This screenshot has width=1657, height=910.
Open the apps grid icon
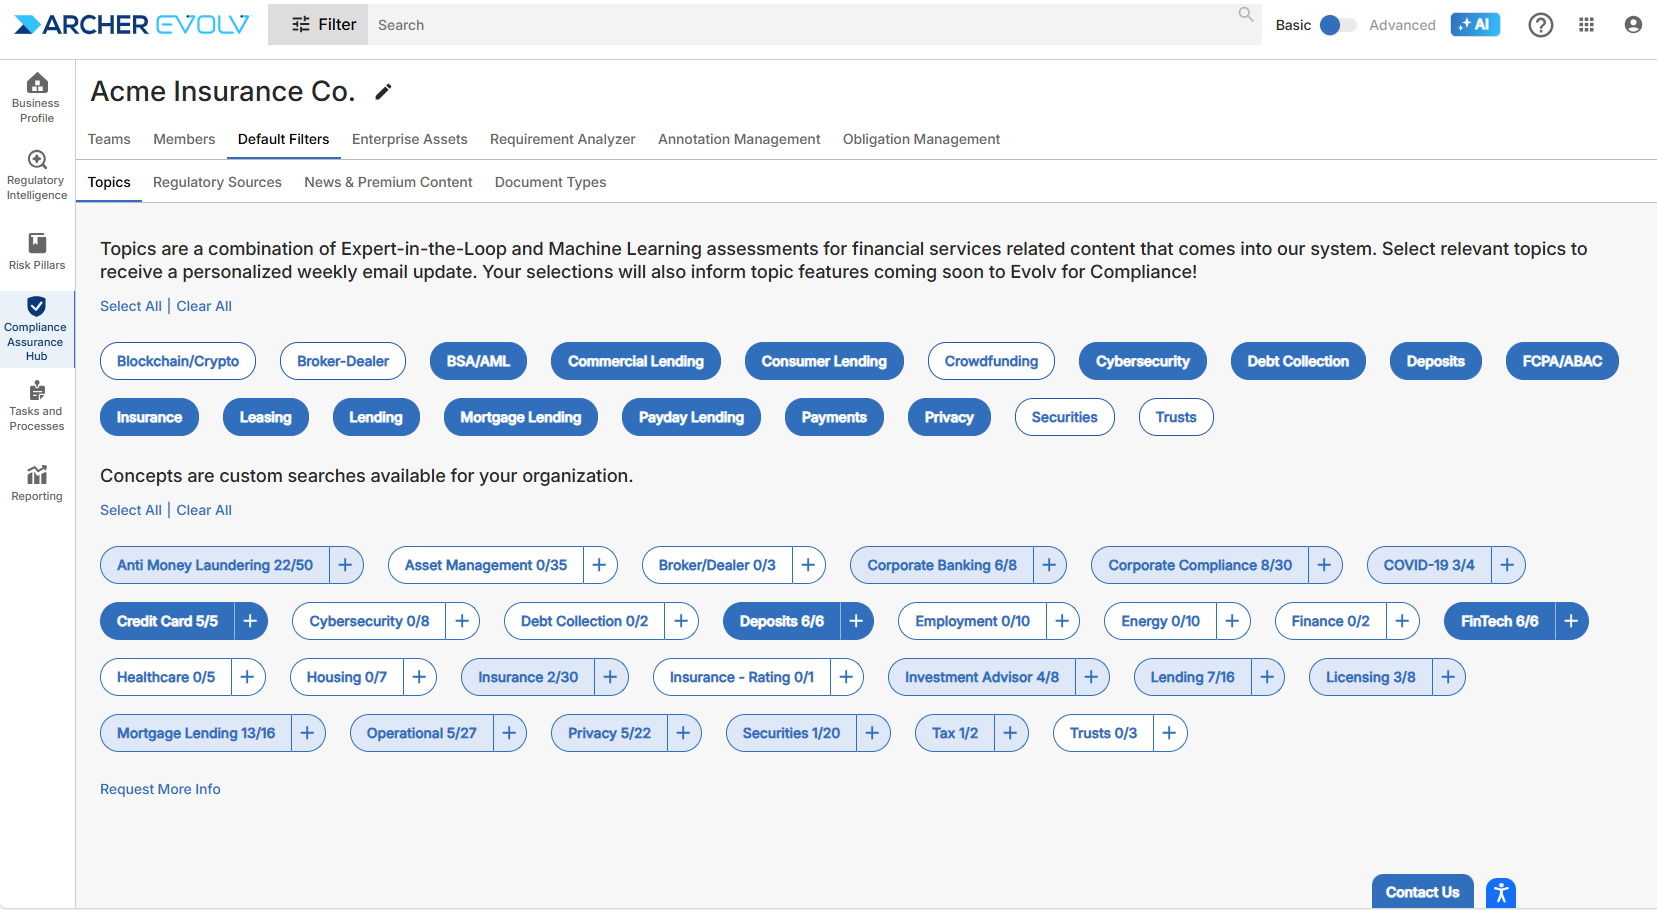[x=1586, y=25]
